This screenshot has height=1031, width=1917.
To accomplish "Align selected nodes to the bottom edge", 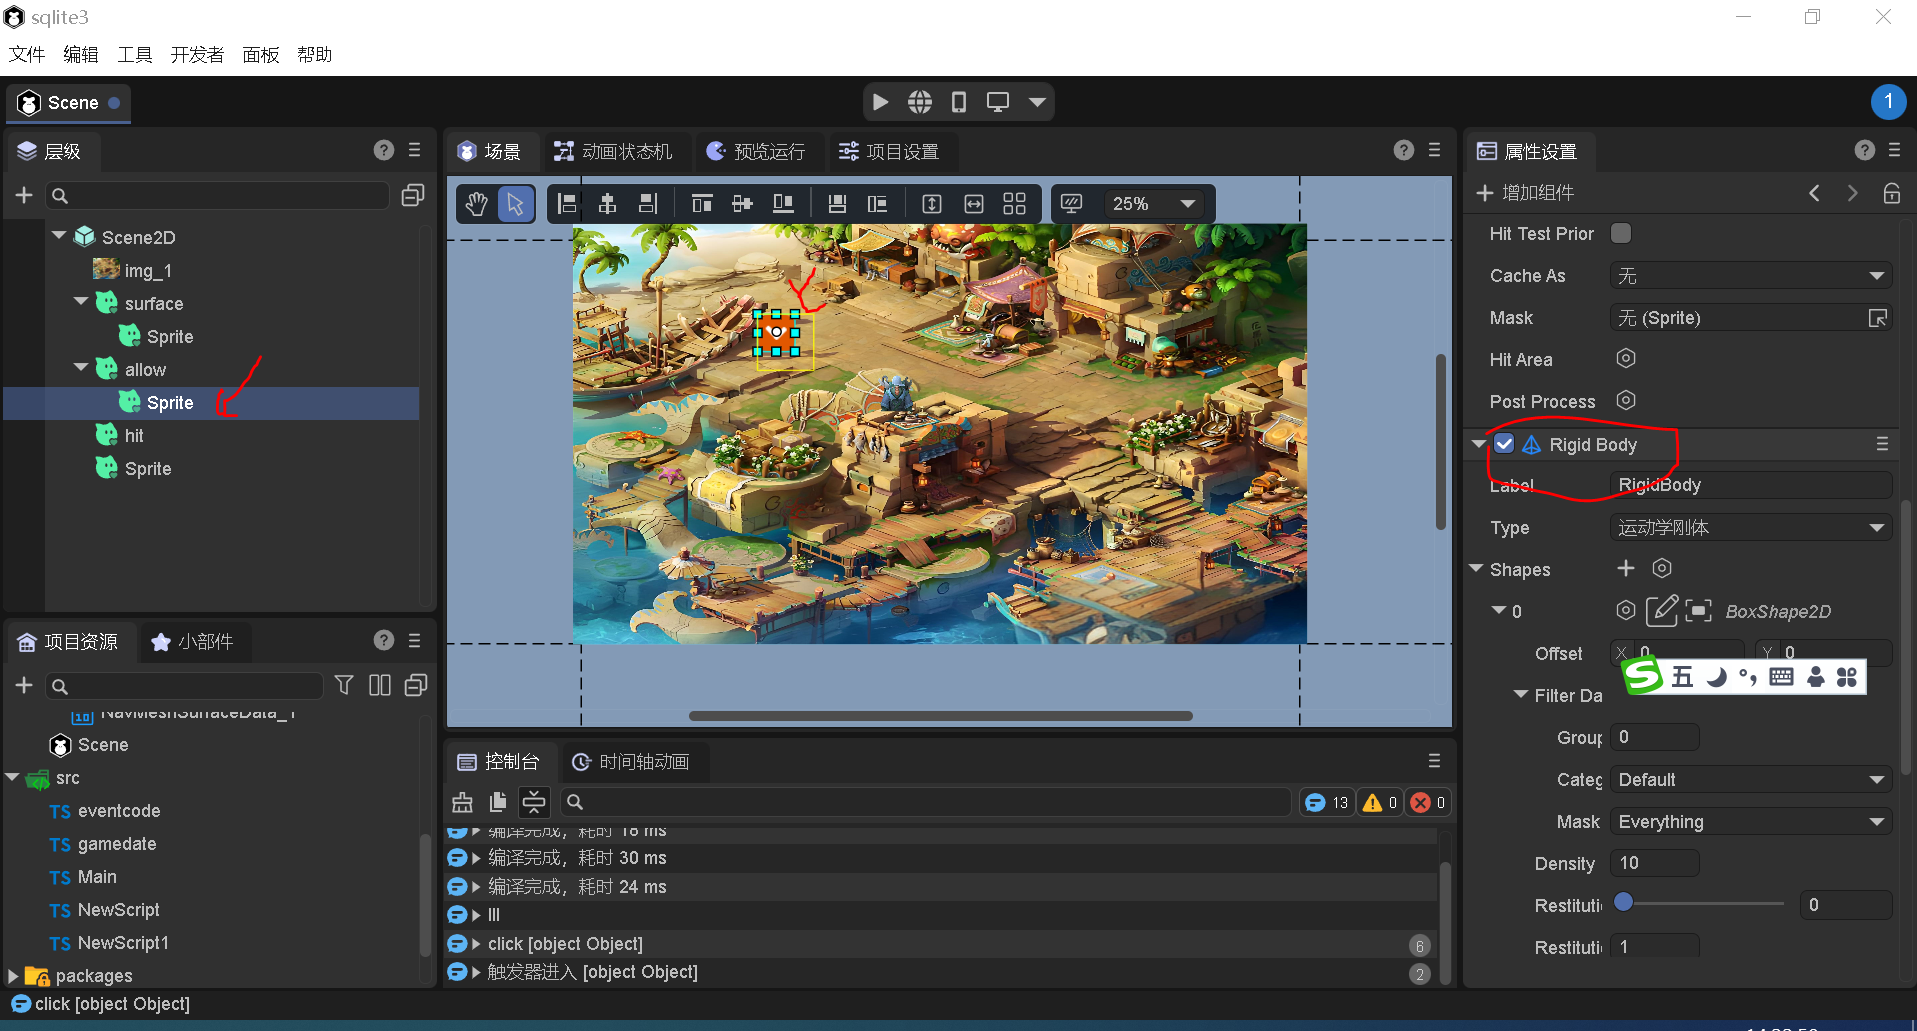I will (x=783, y=204).
